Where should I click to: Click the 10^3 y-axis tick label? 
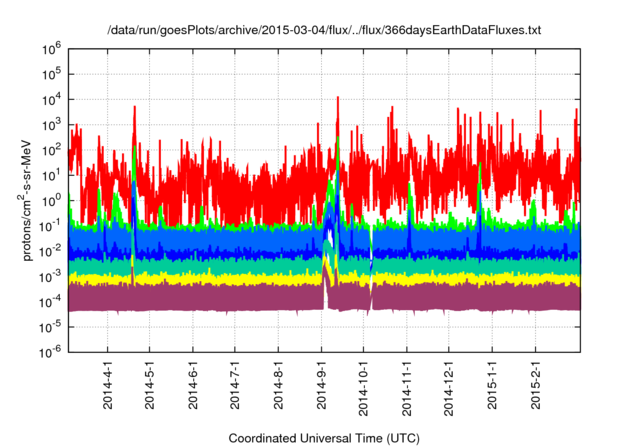click(51, 125)
